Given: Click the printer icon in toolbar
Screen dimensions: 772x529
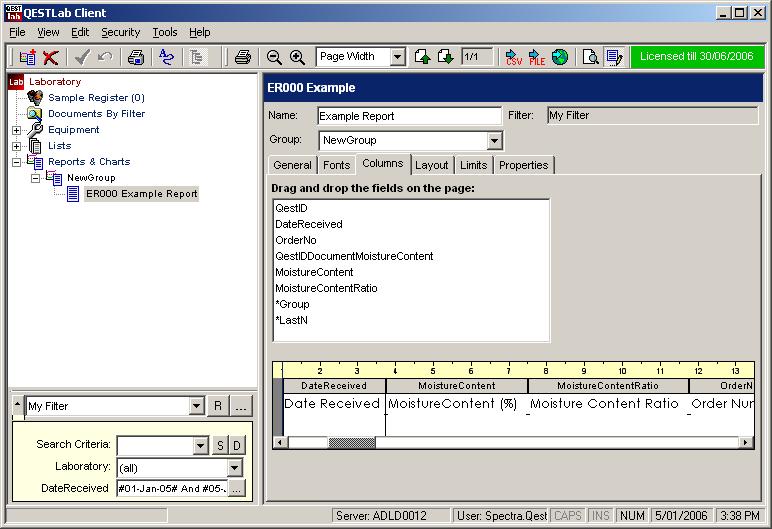Looking at the screenshot, I should point(242,58).
